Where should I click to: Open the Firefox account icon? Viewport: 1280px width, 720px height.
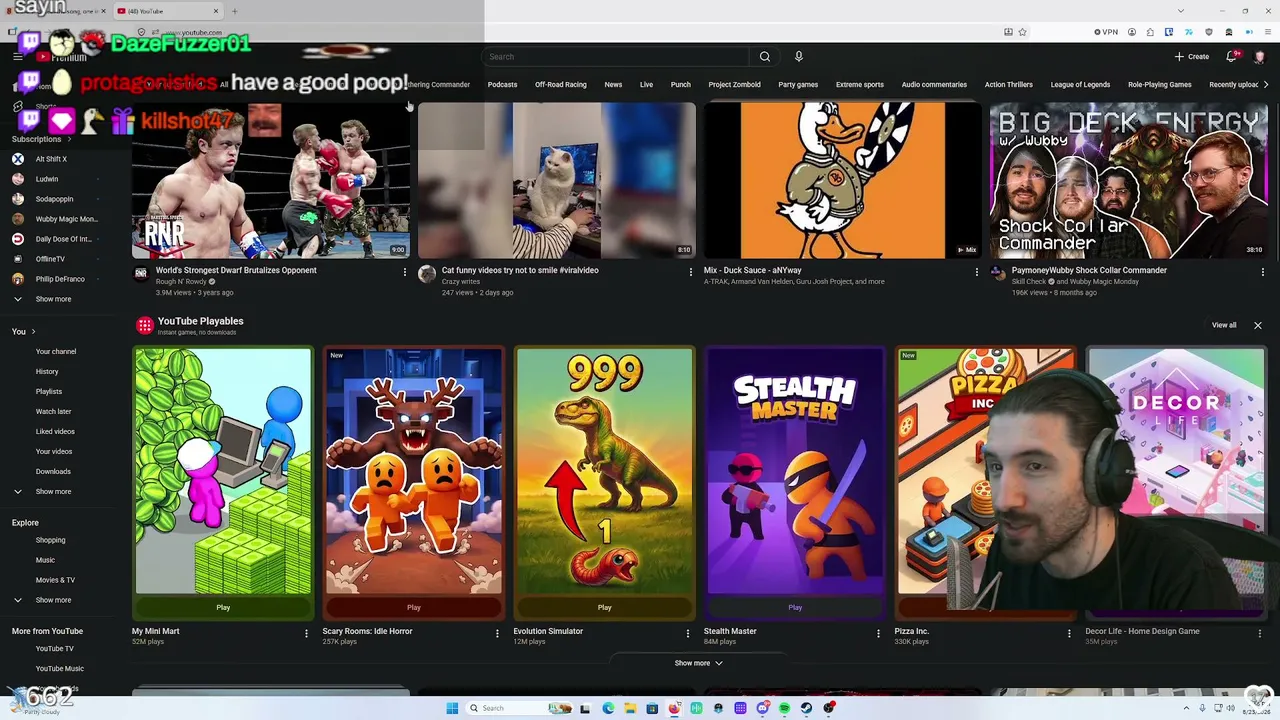pyautogui.click(x=1132, y=32)
